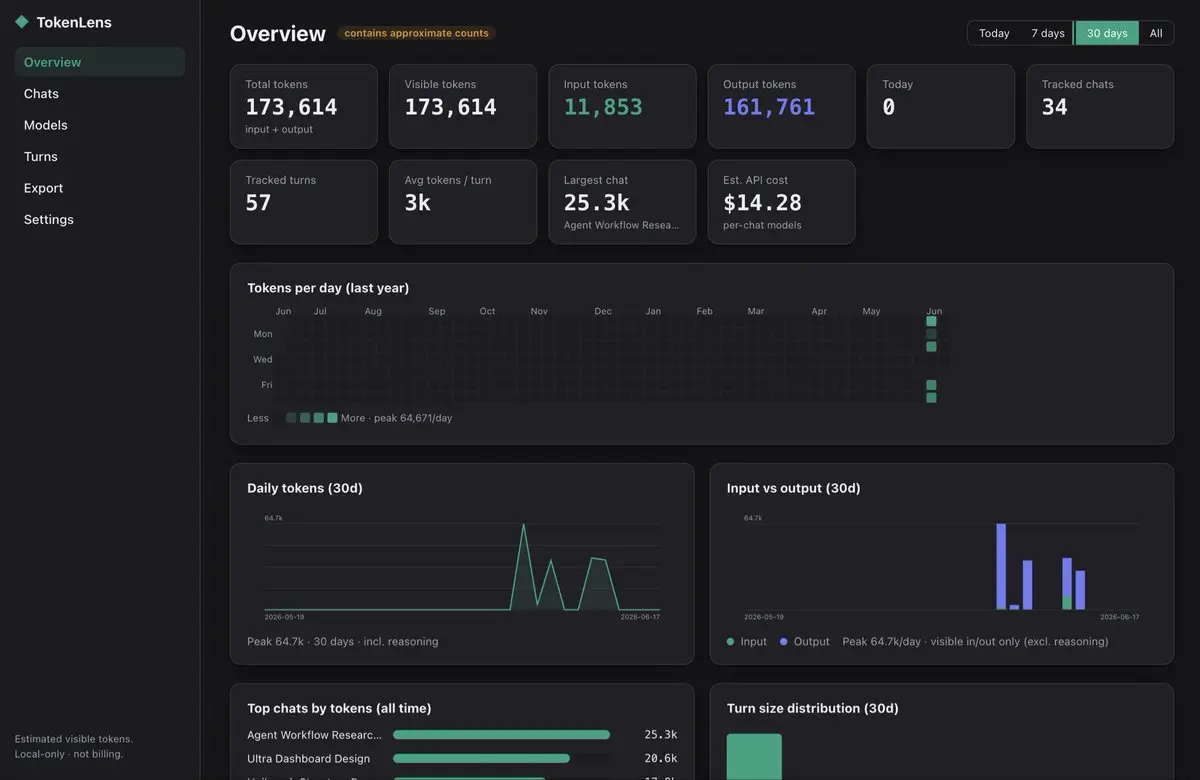The height and width of the screenshot is (780, 1200).
Task: Click the tallest purple output bar
Action: (1001, 566)
